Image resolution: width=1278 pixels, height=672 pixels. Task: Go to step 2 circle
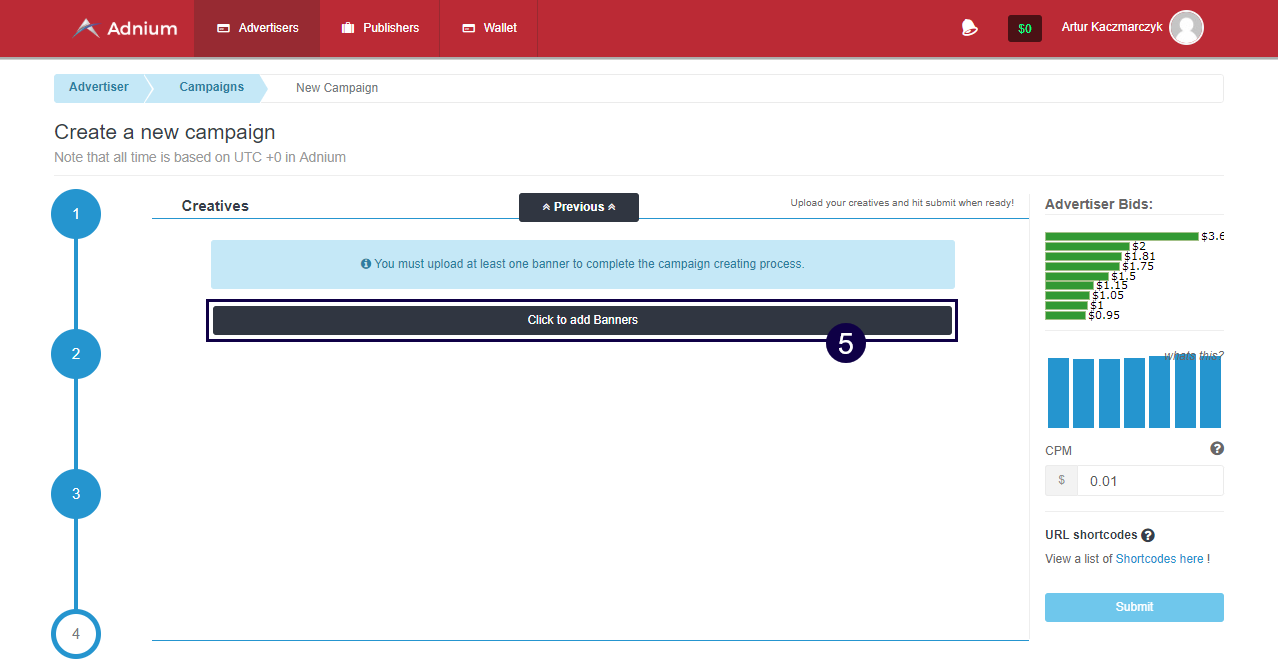pos(76,354)
